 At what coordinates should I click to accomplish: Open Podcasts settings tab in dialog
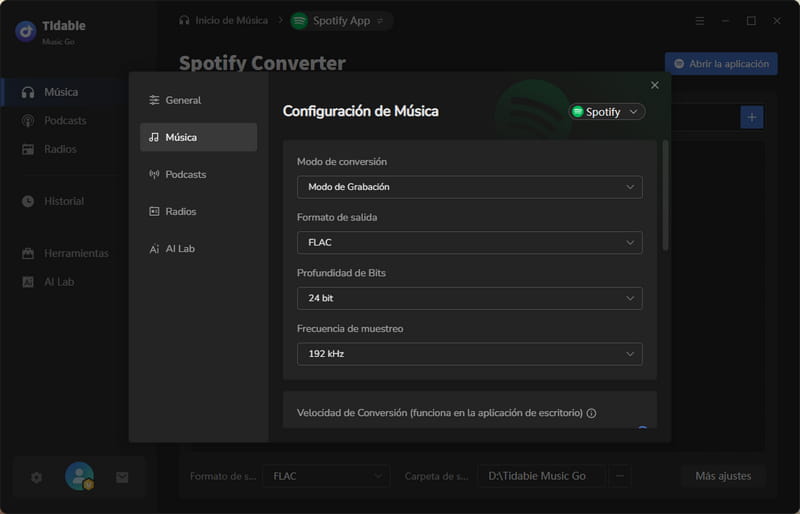(x=198, y=175)
